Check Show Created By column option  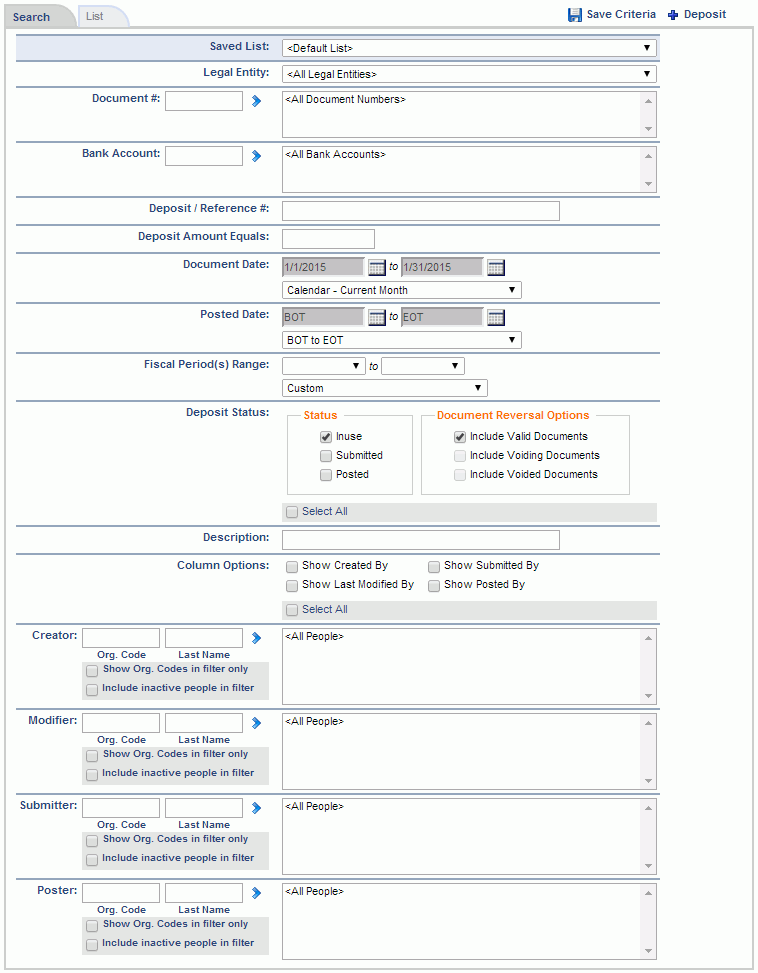(292, 566)
